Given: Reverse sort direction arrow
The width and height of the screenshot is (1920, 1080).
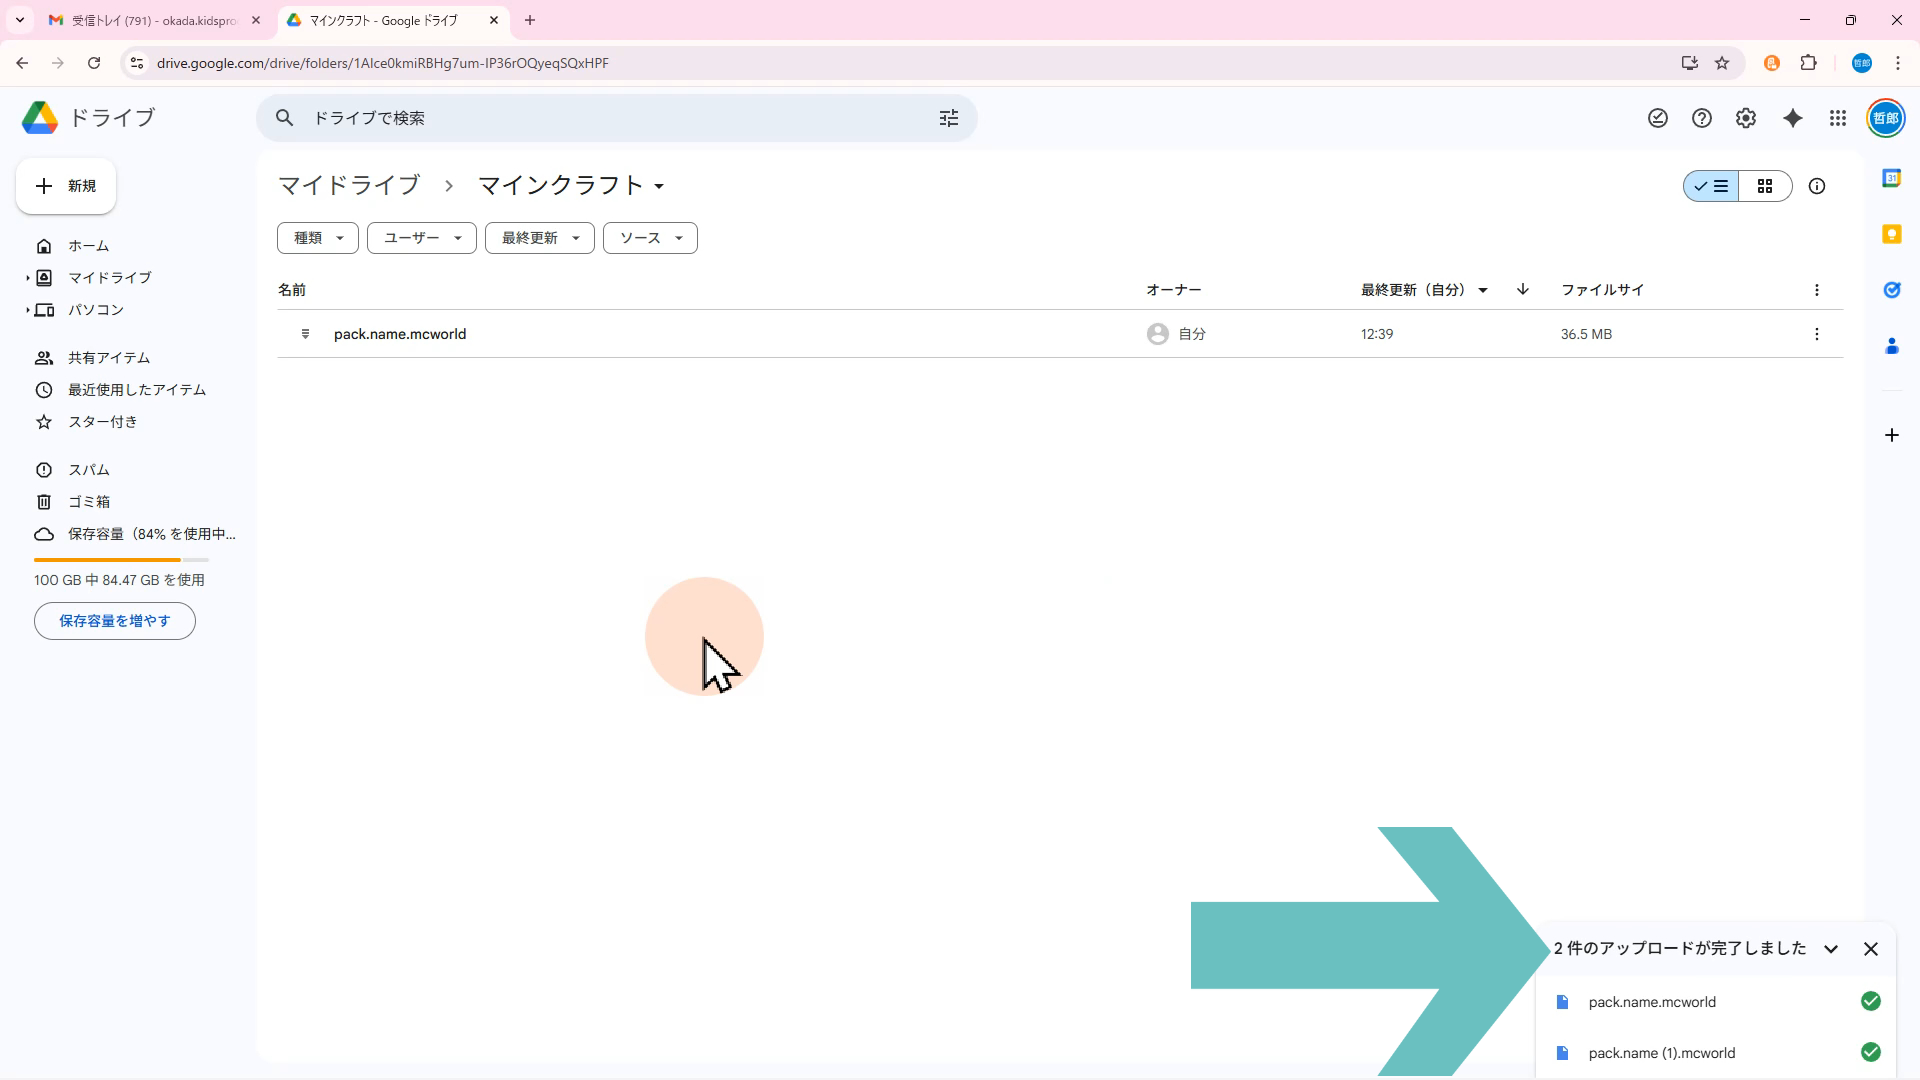Looking at the screenshot, I should coord(1523,290).
